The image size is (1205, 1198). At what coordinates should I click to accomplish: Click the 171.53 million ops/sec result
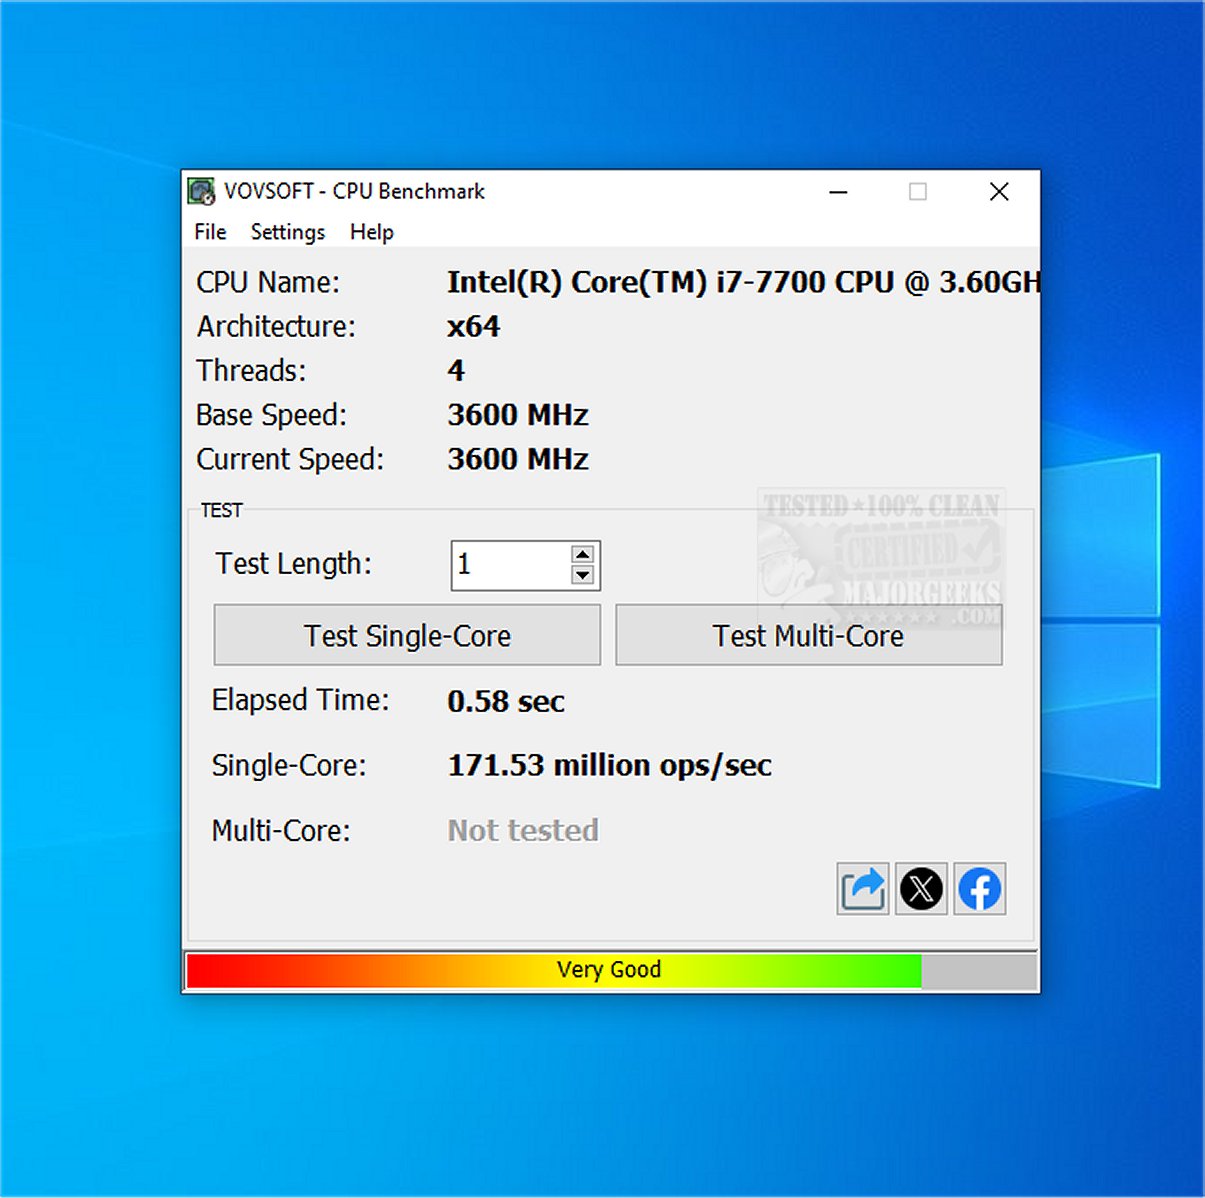(610, 765)
